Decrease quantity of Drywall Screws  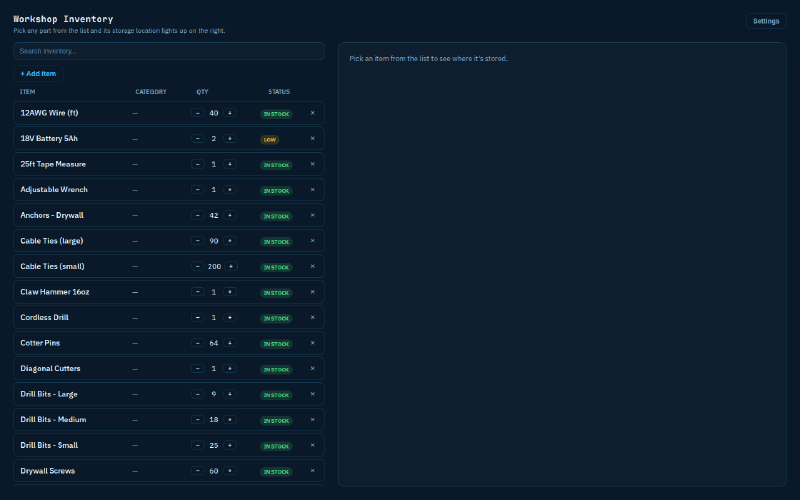[x=197, y=470]
